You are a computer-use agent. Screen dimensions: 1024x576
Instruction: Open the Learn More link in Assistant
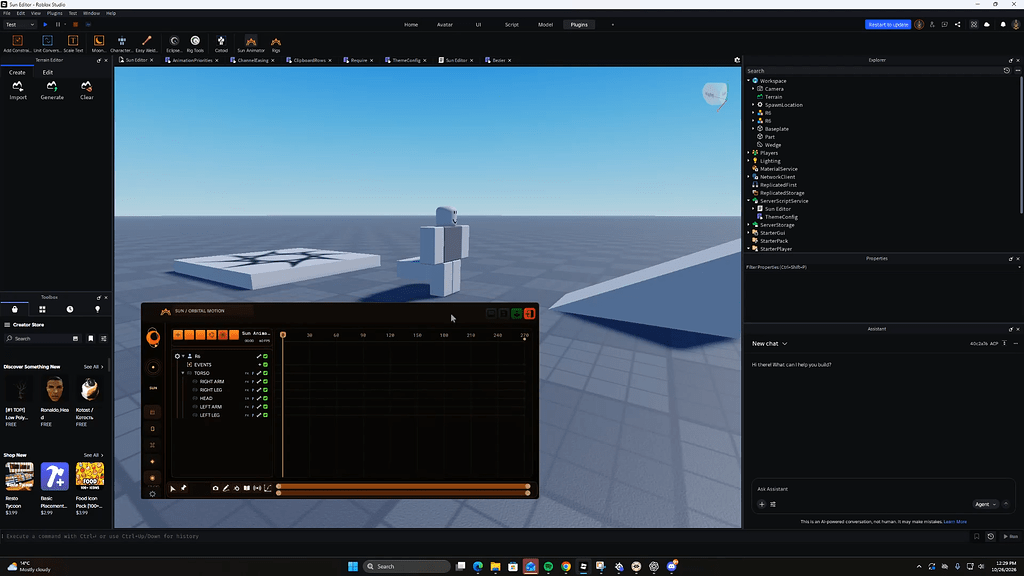(x=955, y=522)
